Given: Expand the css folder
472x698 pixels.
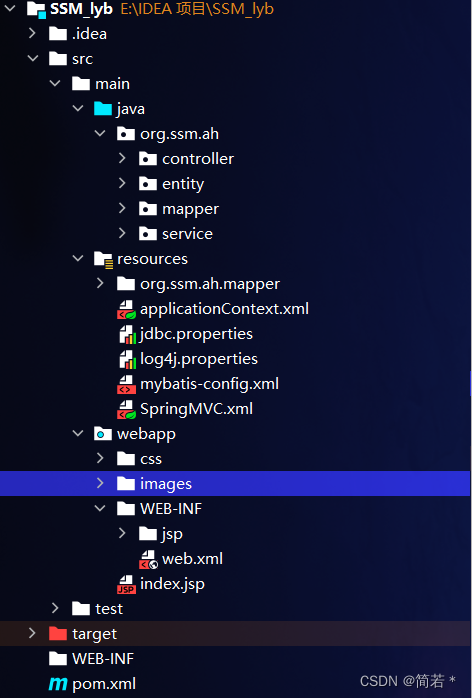Looking at the screenshot, I should (x=100, y=458).
